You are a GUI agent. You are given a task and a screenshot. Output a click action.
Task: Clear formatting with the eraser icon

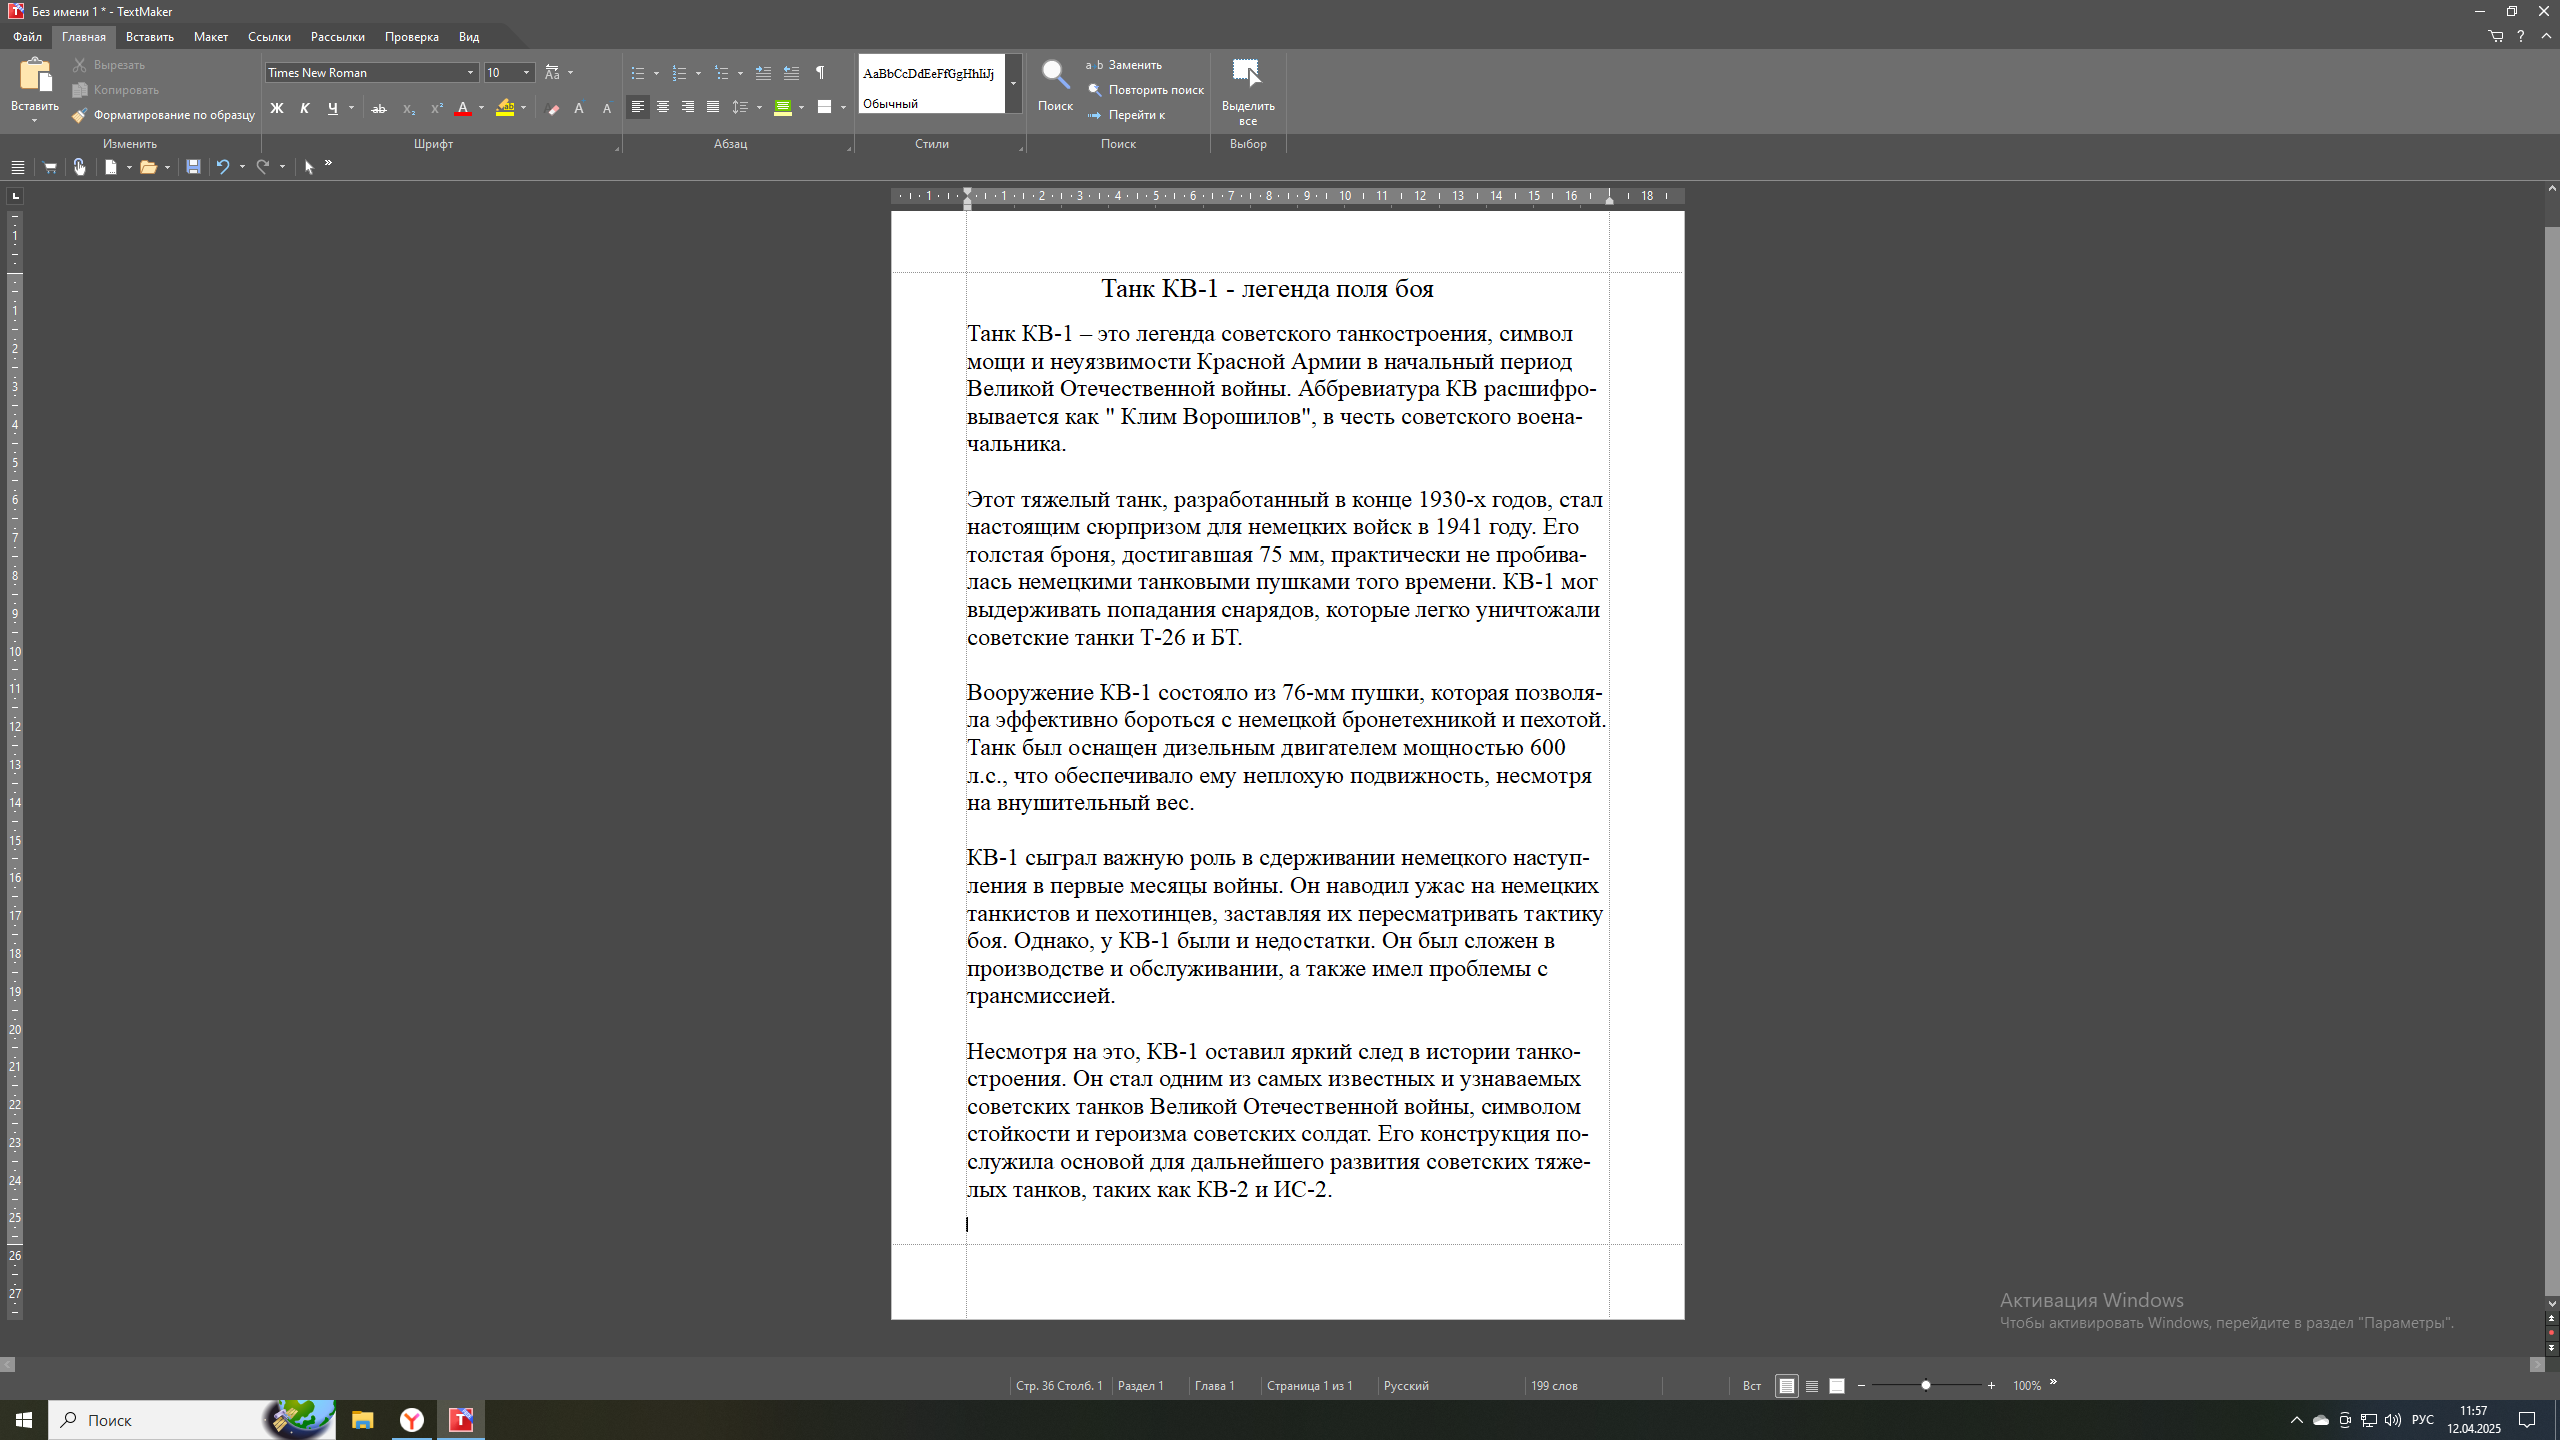(553, 108)
